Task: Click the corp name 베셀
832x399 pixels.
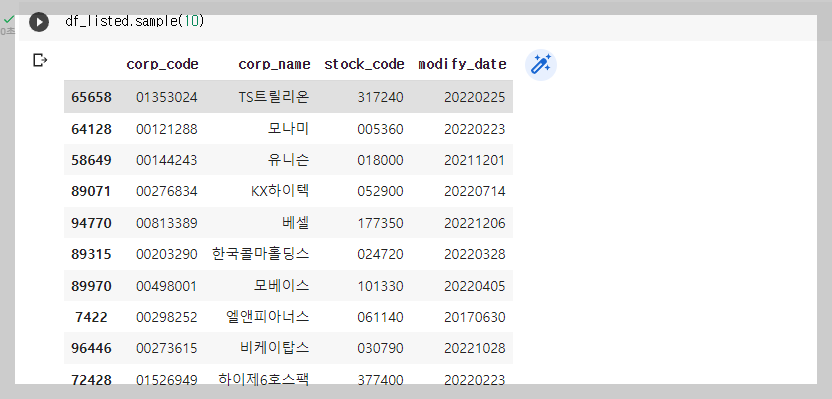Action: pos(296,223)
